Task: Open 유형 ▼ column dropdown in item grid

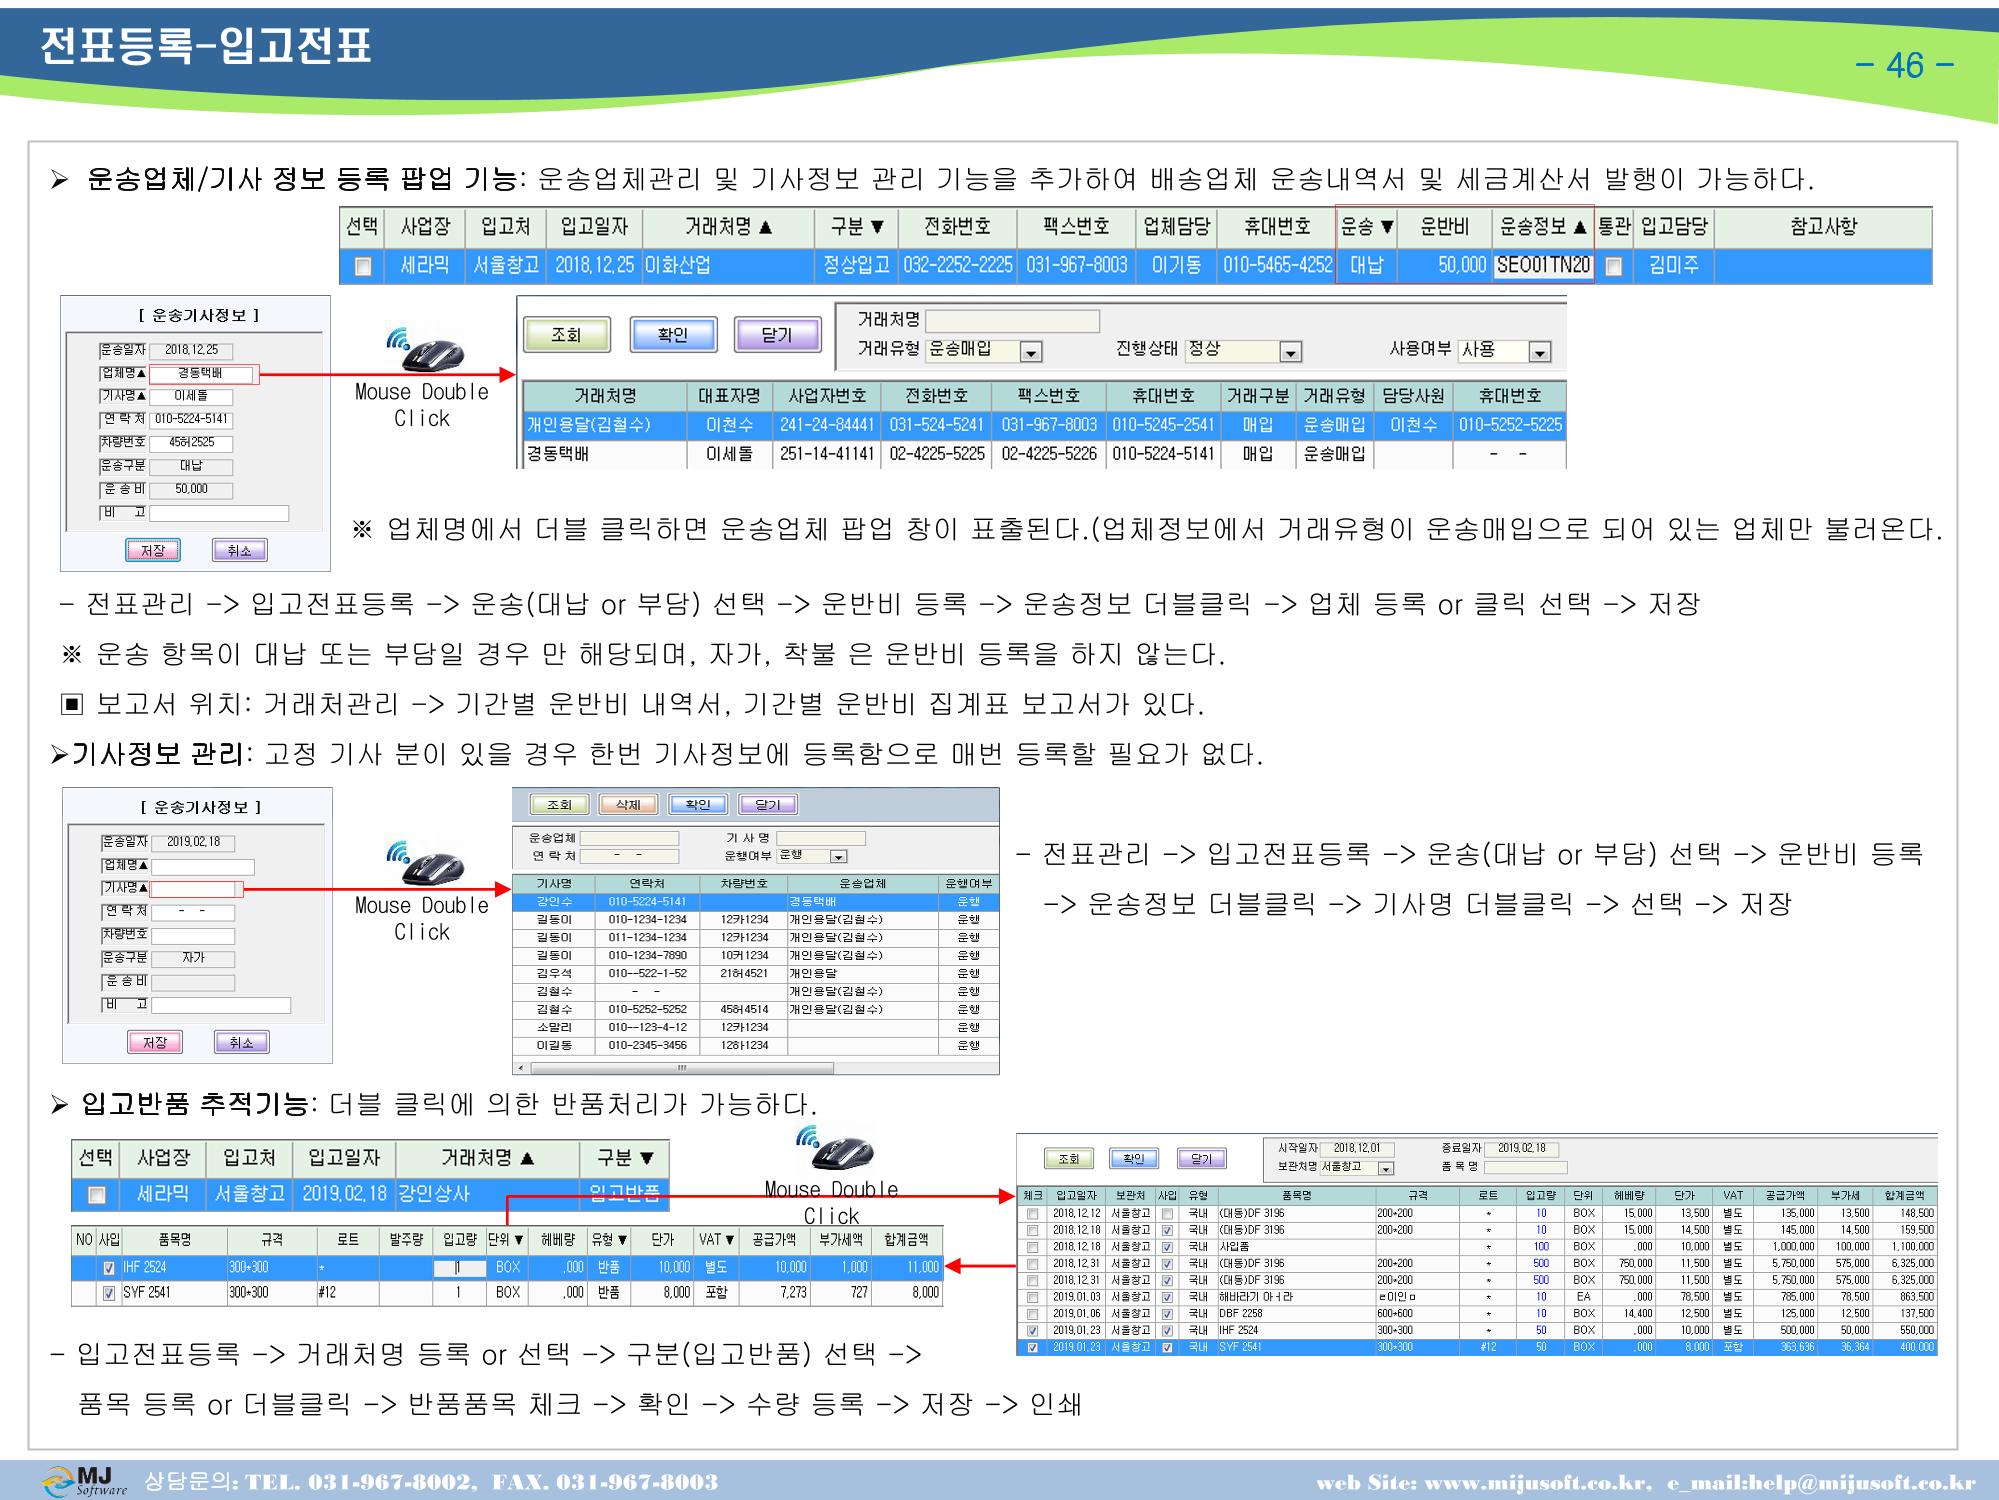Action: [609, 1240]
